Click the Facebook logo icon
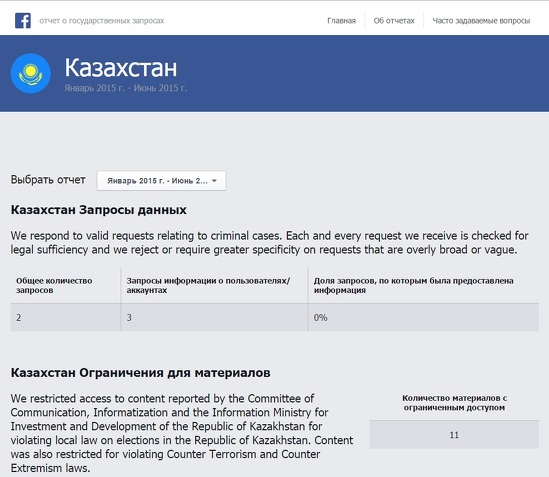Viewport: 549px width, 477px height. click(x=23, y=21)
